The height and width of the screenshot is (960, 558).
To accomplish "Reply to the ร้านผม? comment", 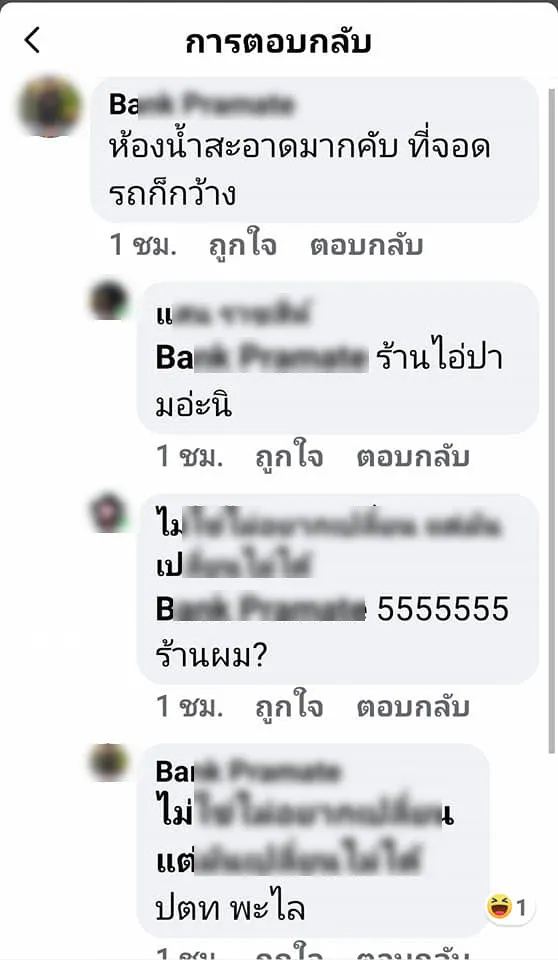I will point(413,707).
